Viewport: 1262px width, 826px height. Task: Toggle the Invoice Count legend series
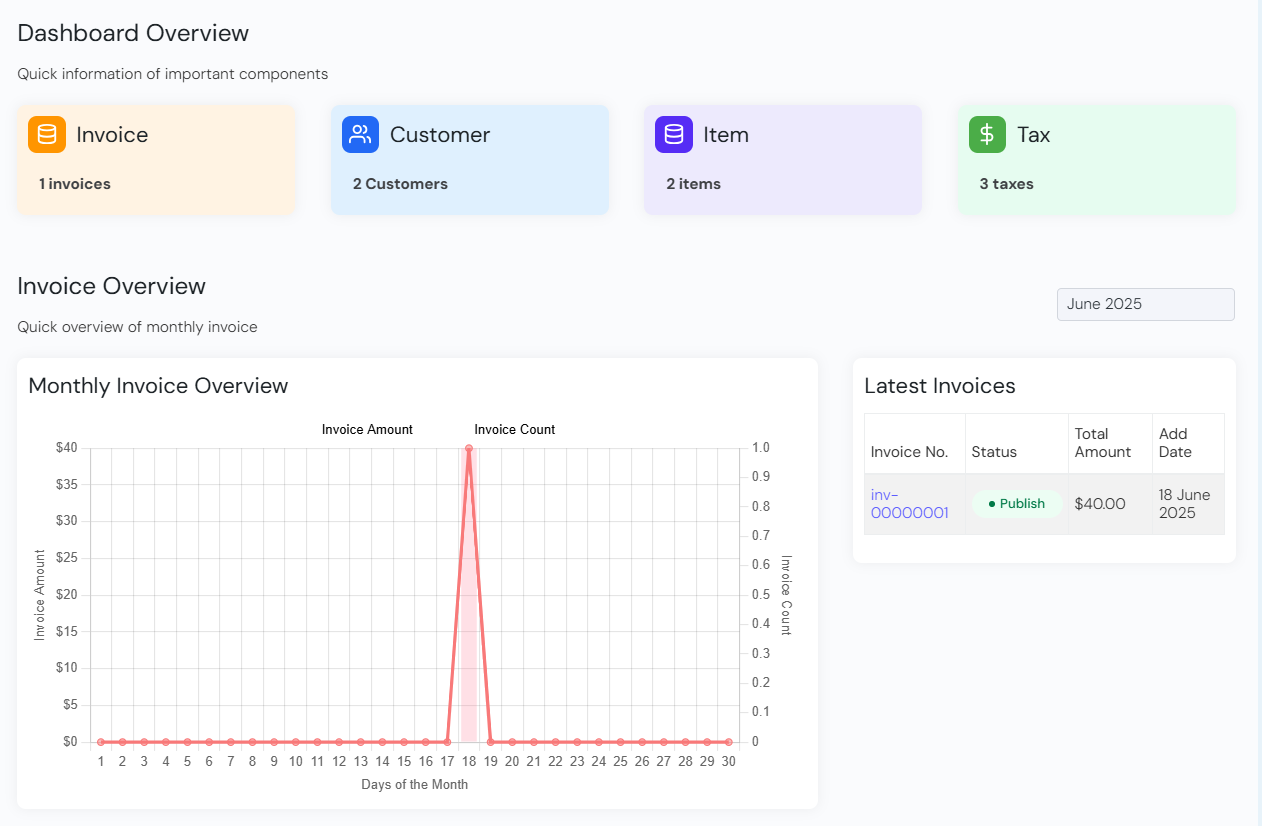click(x=514, y=430)
